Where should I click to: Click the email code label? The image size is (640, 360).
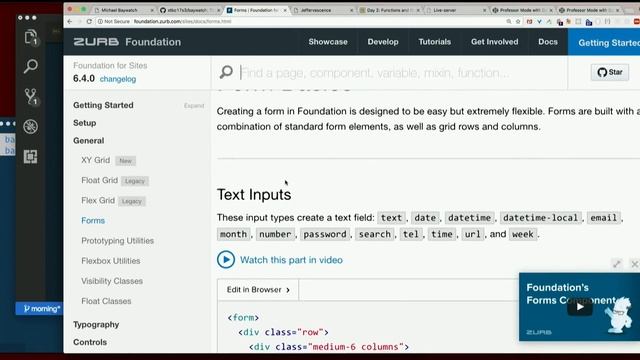(x=603, y=218)
